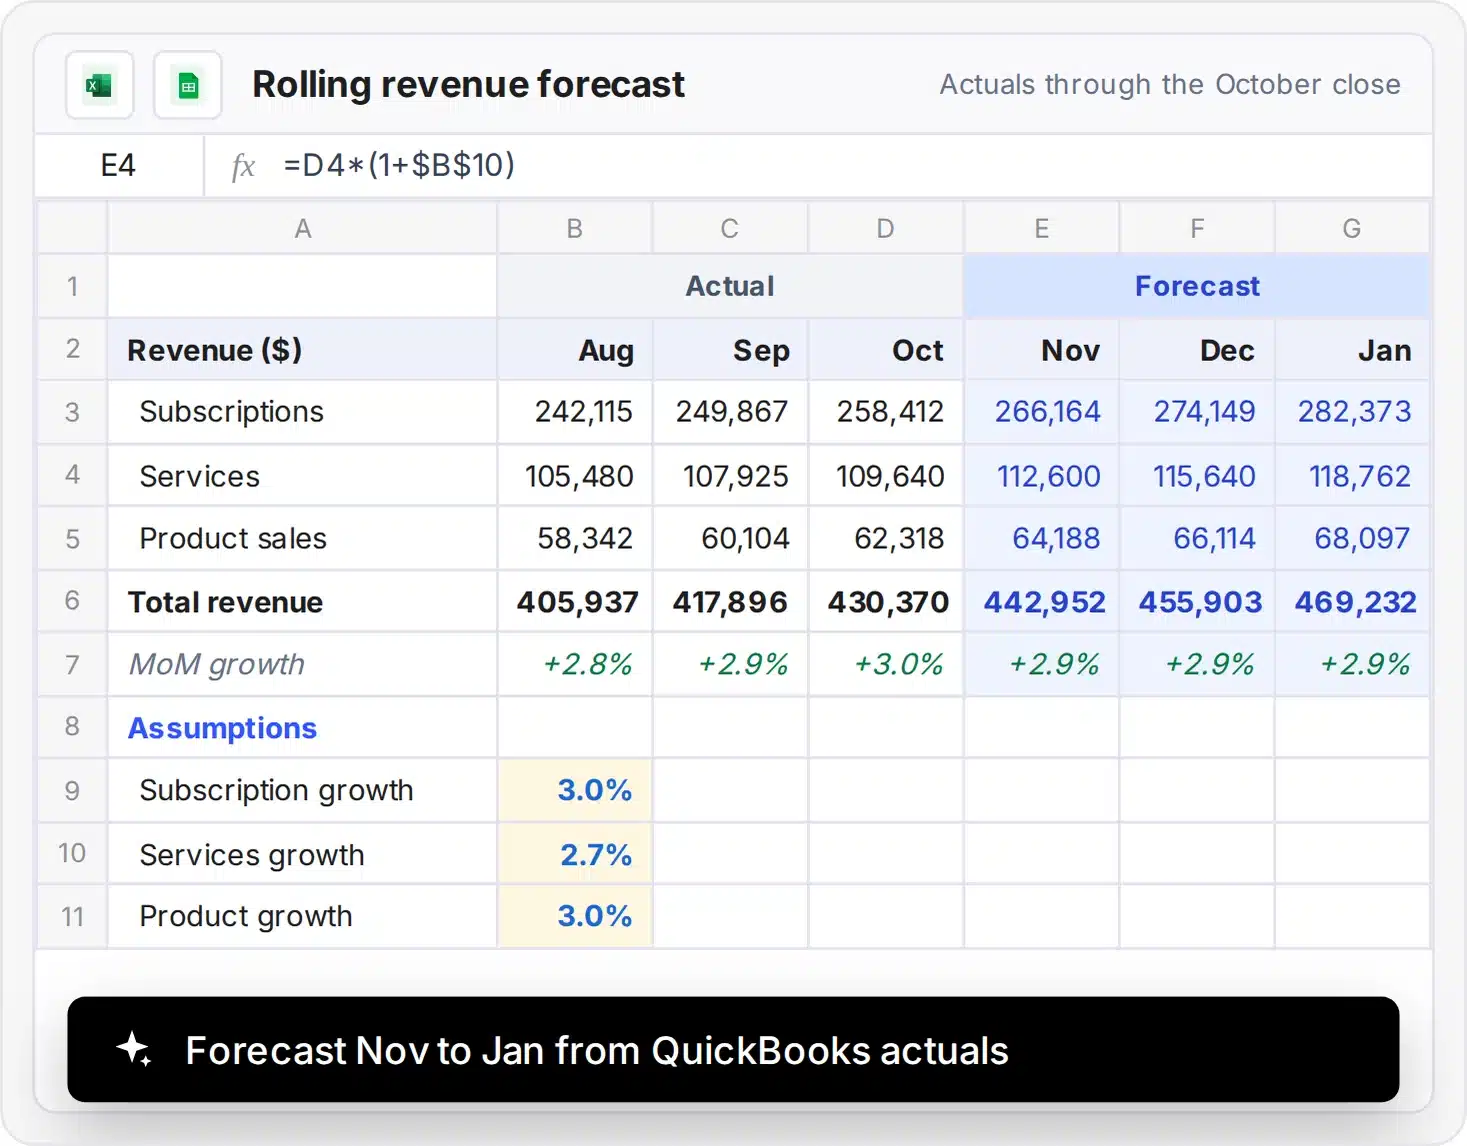Click the 'Product sales' row label

coord(302,538)
